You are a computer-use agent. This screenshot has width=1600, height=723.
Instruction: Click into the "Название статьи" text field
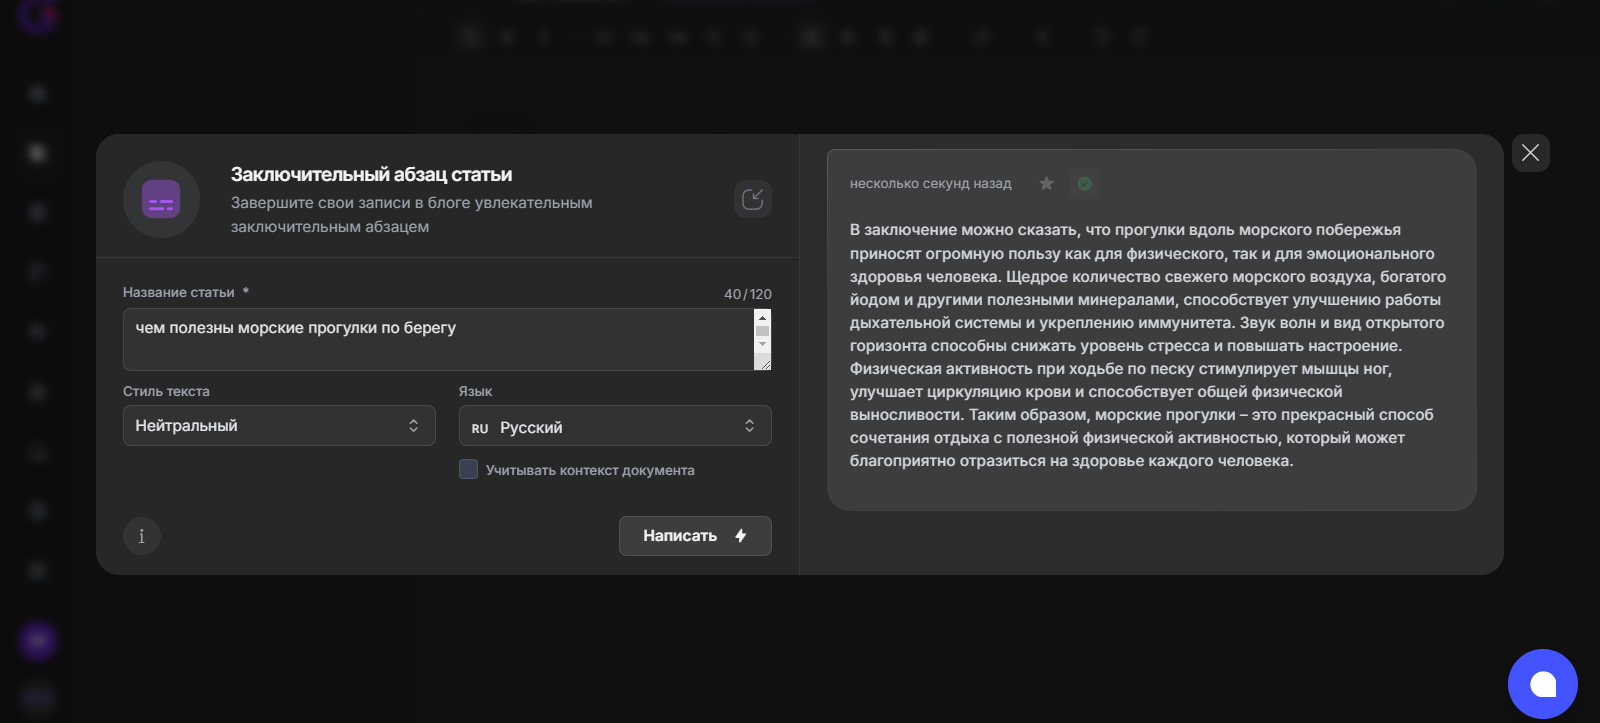438,339
